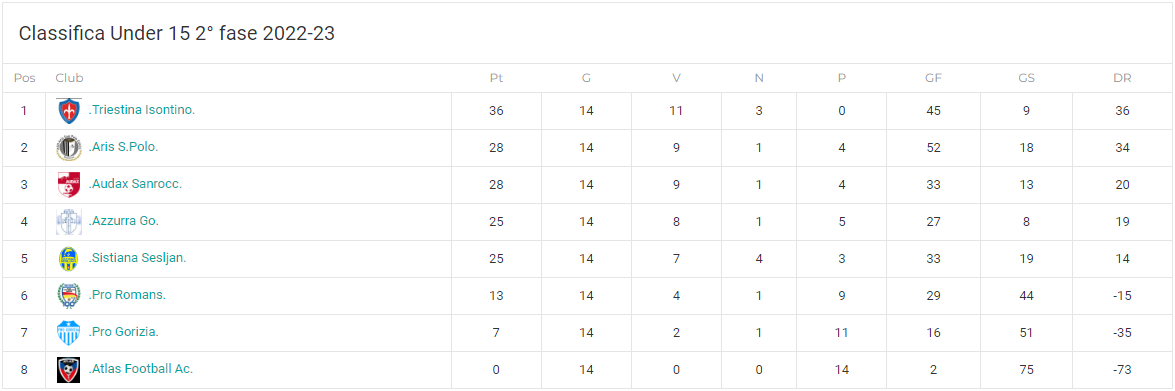
Task: Click the Pro Gorizia club crest
Action: click(68, 333)
